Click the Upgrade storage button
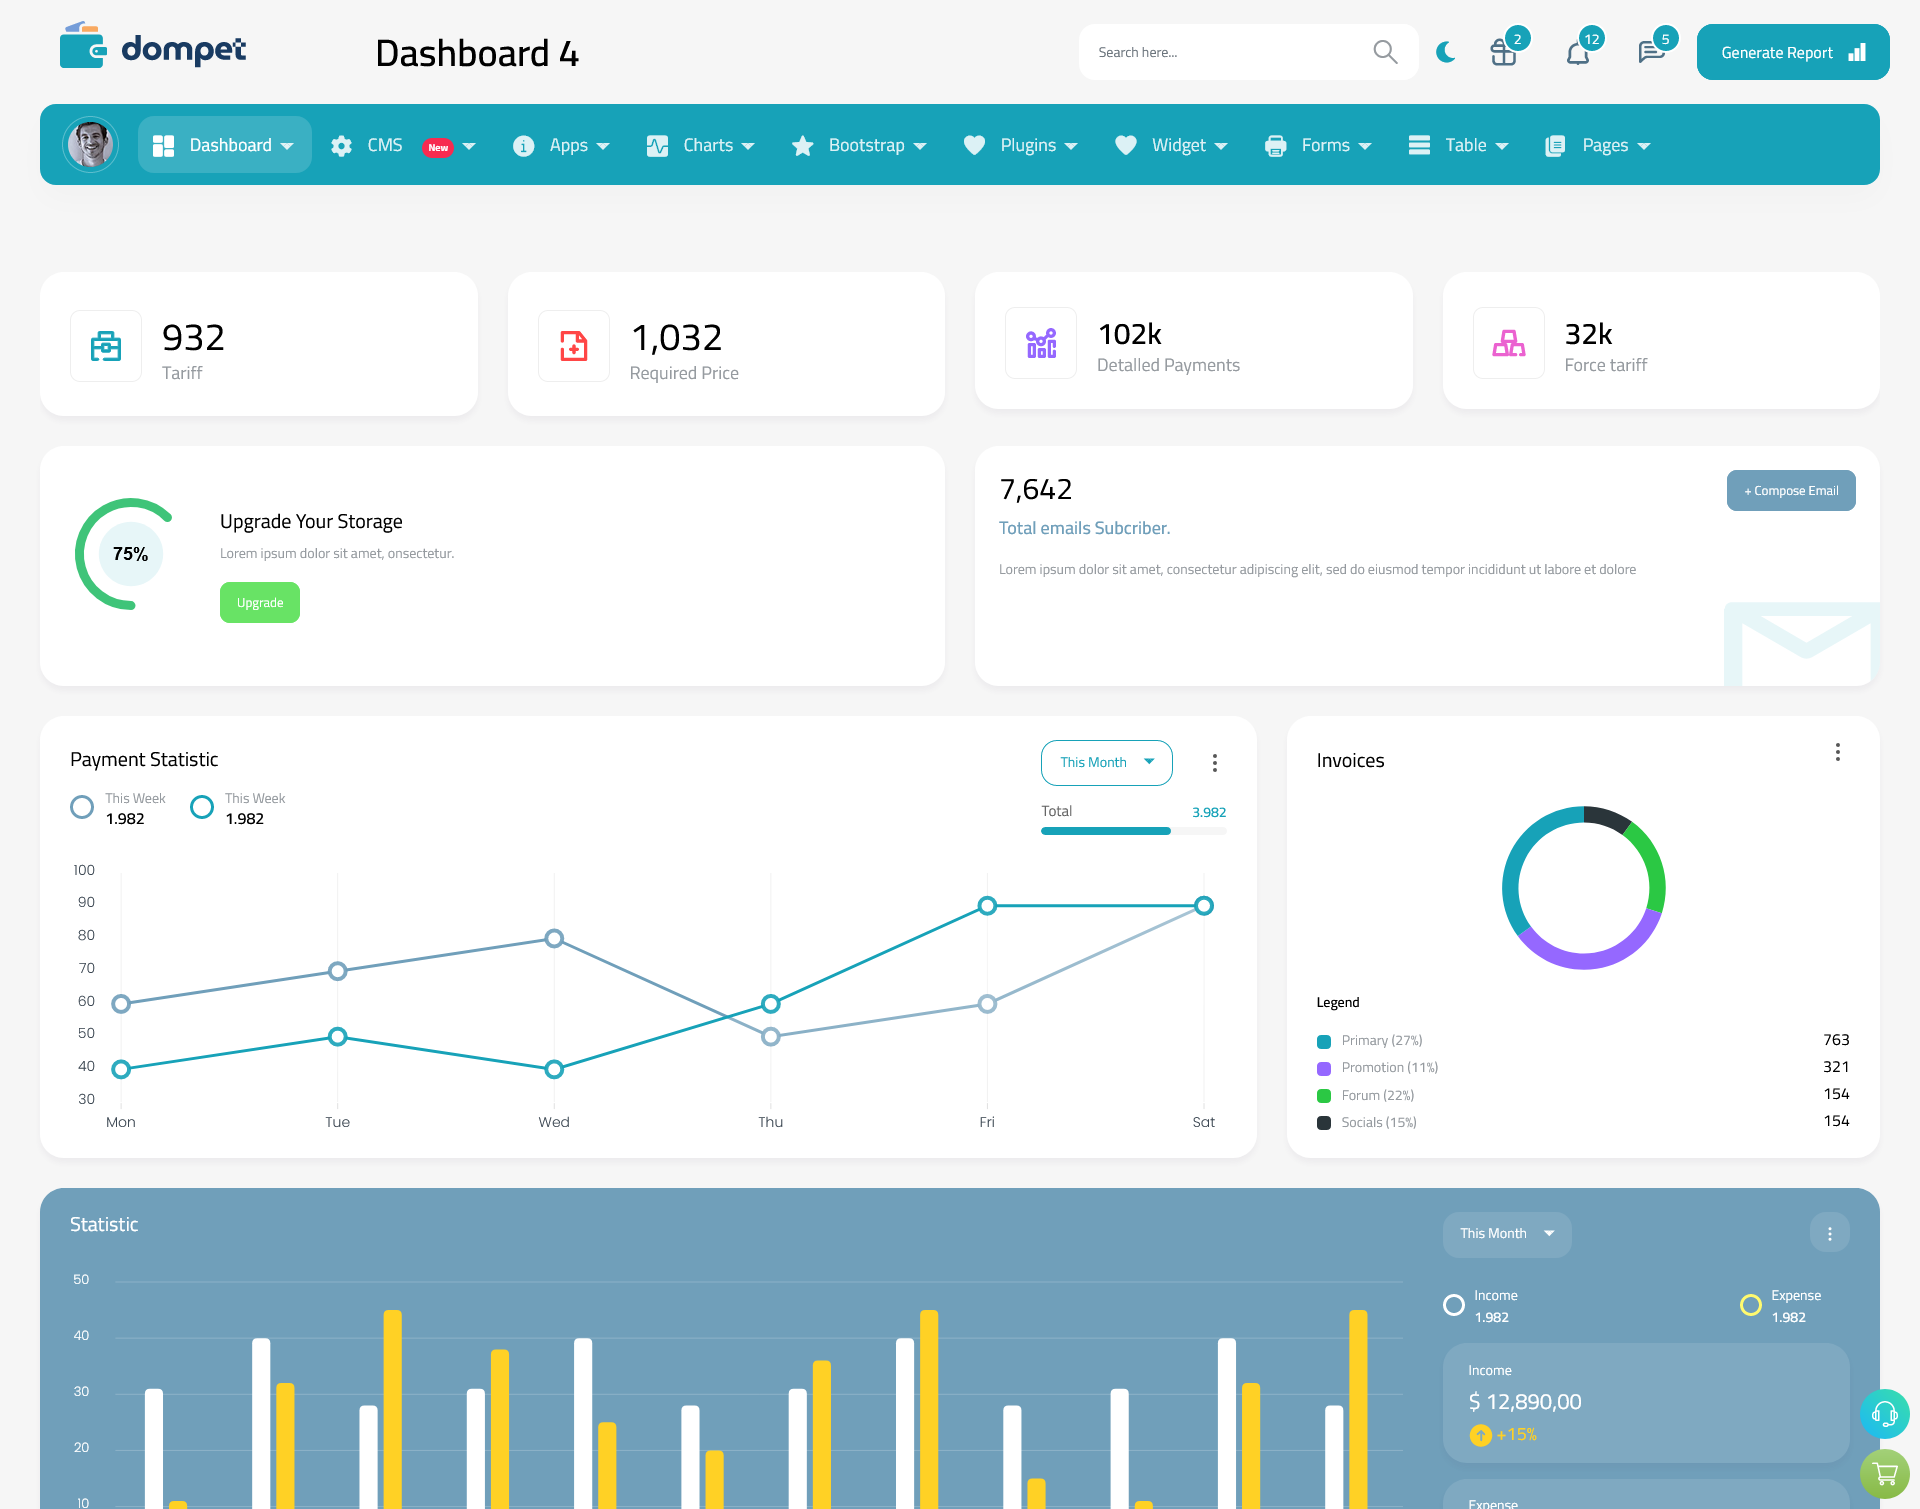 259,602
